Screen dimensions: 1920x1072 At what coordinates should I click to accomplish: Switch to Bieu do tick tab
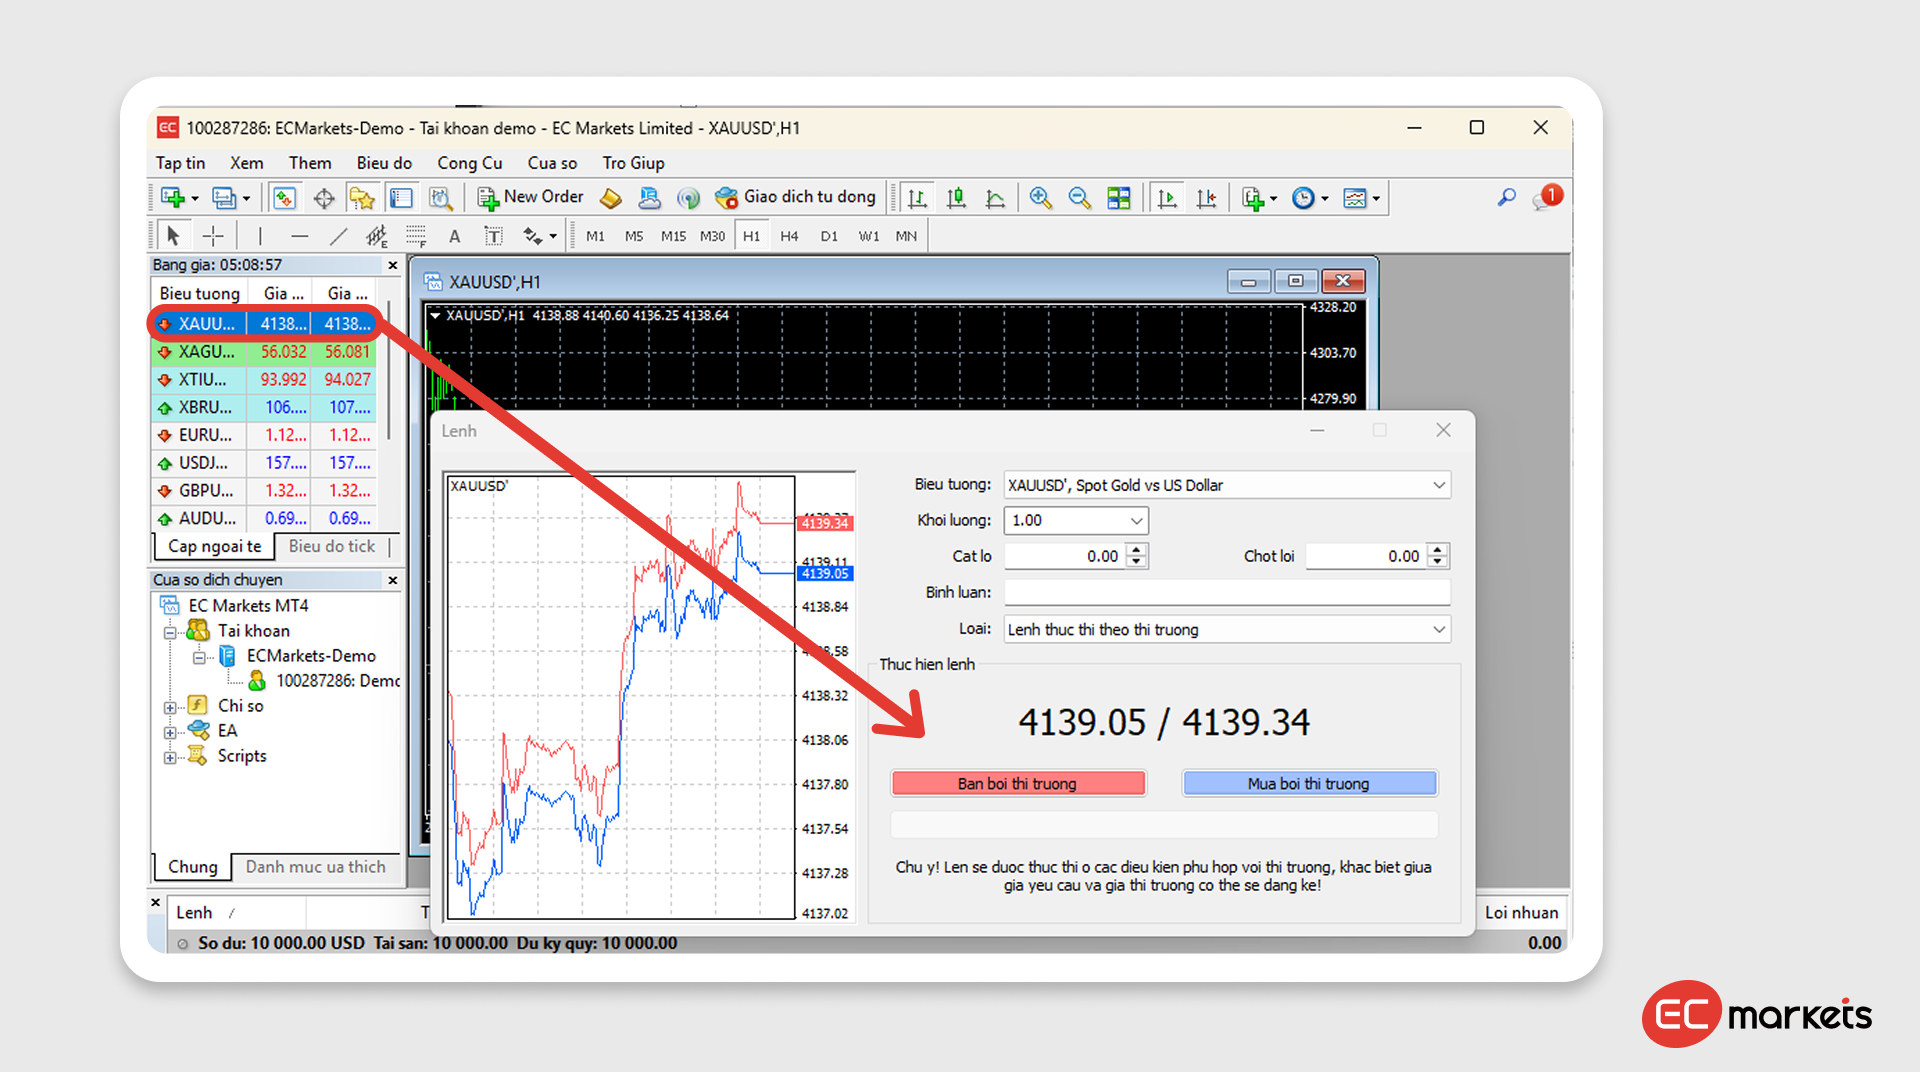pyautogui.click(x=332, y=546)
